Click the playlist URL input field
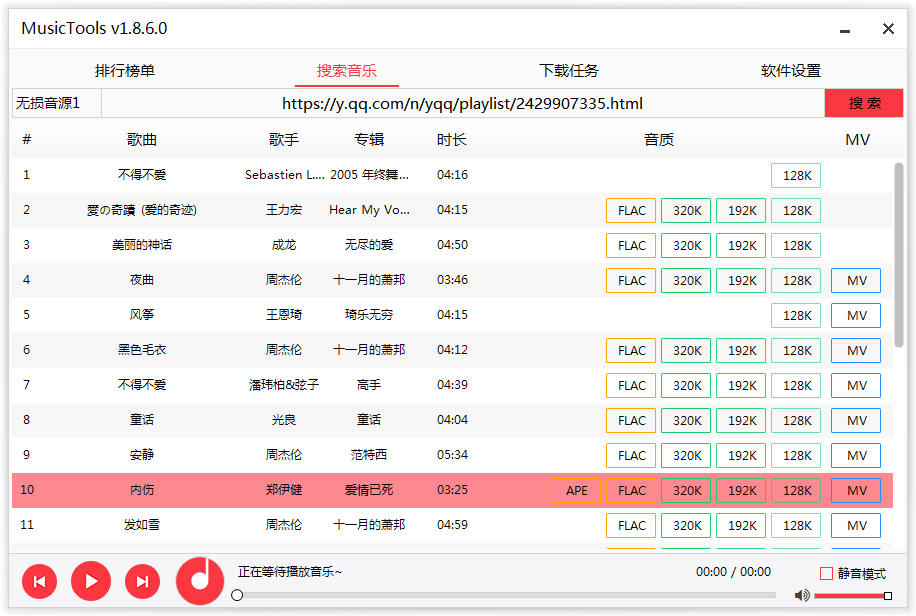Image resolution: width=916 pixels, height=616 pixels. click(x=462, y=104)
